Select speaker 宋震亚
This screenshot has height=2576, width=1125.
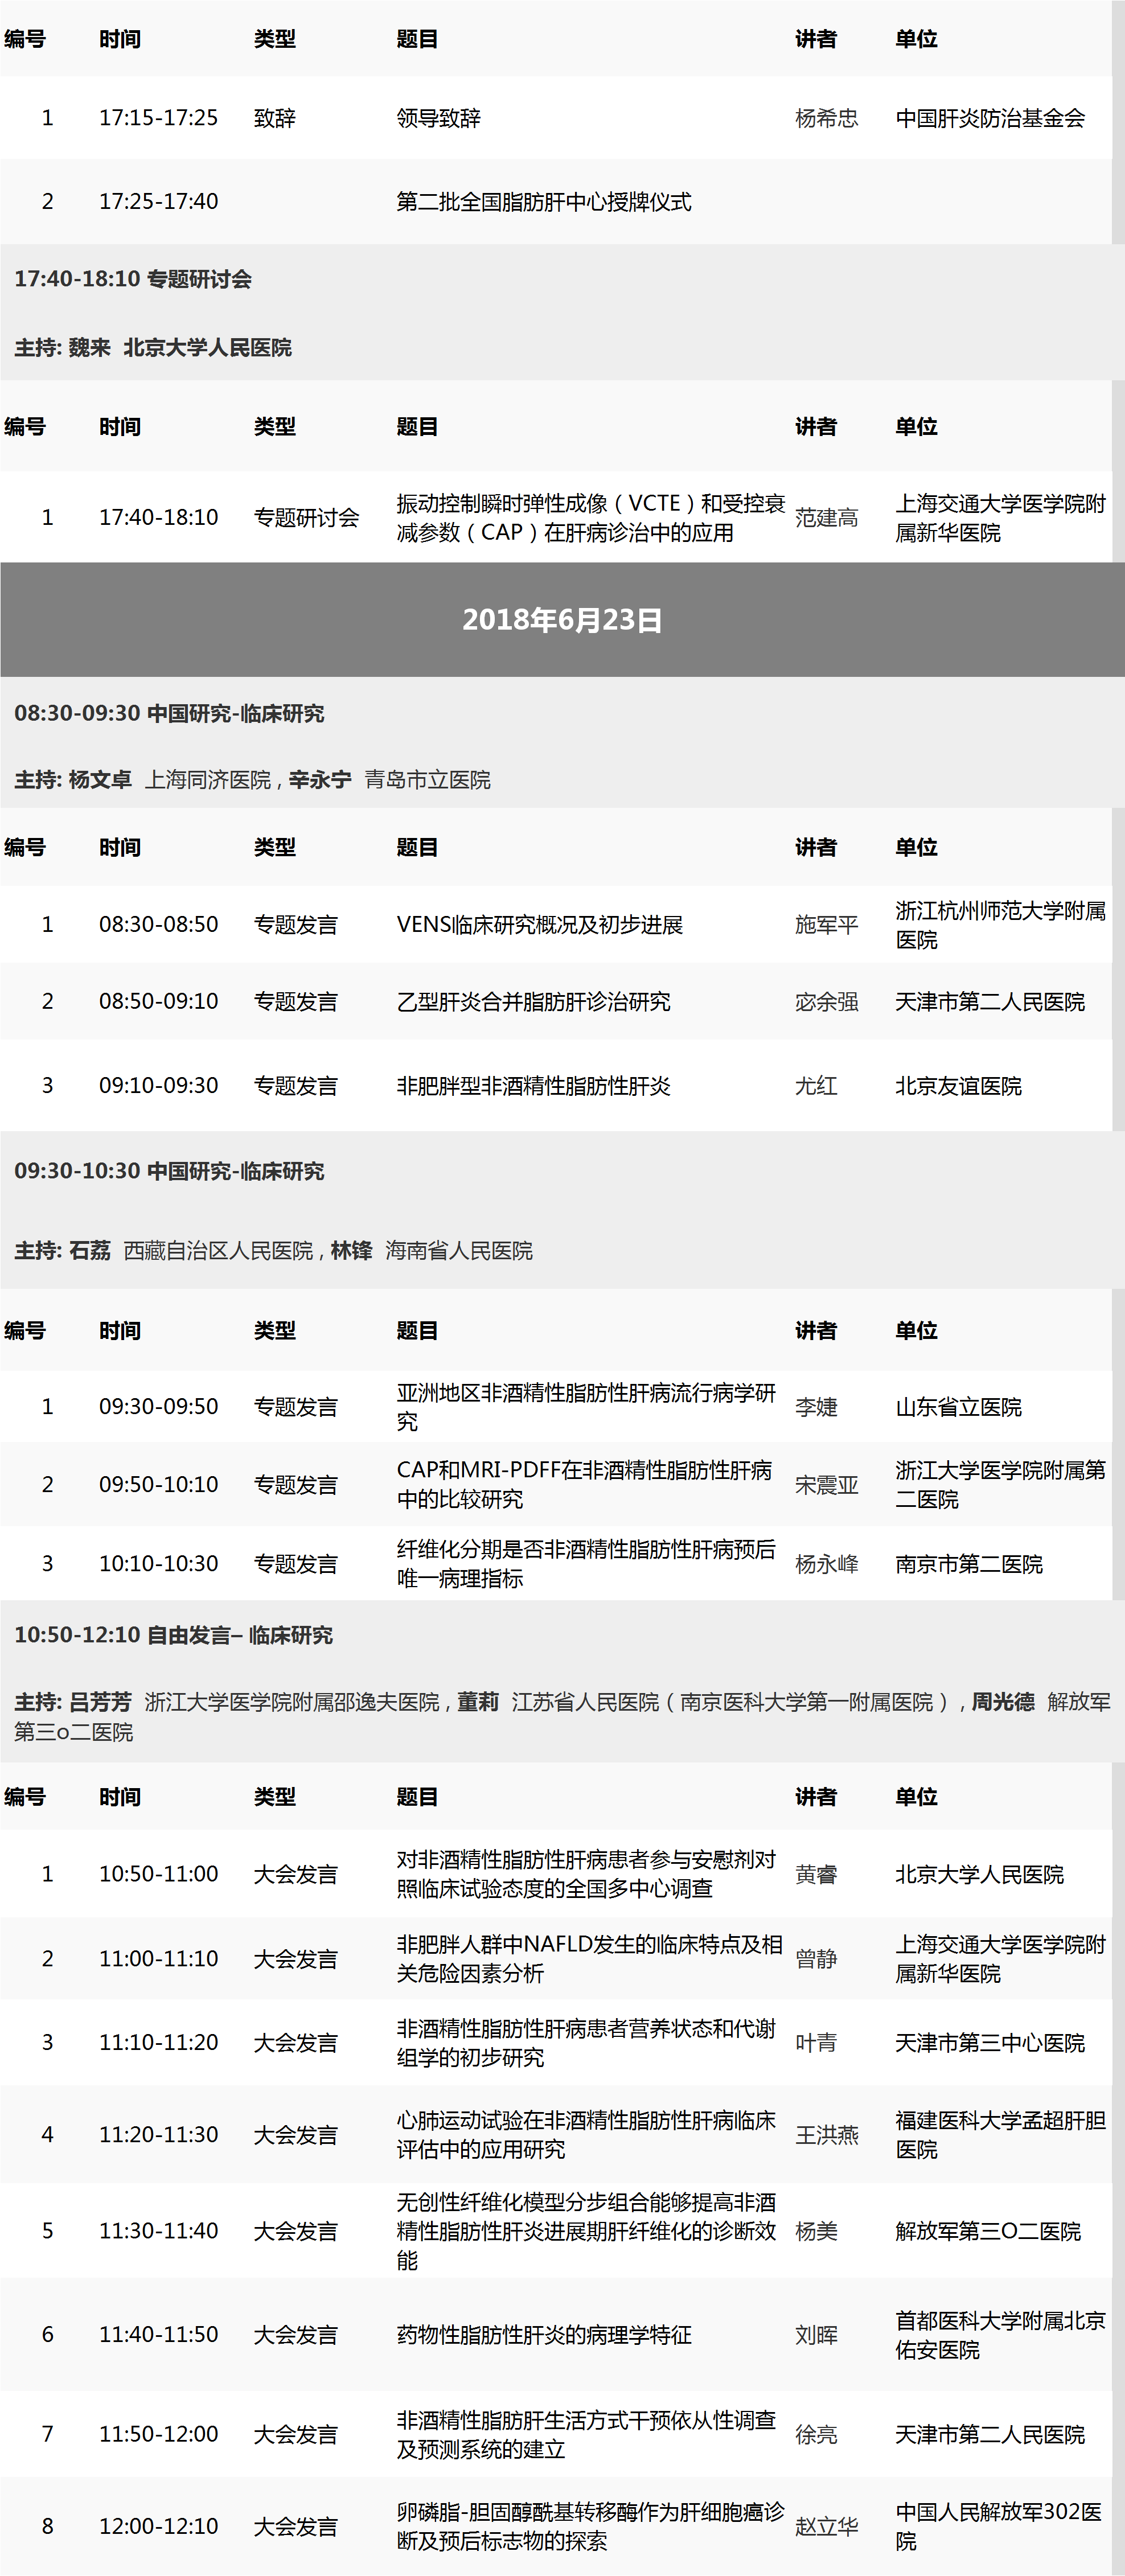(x=826, y=1485)
